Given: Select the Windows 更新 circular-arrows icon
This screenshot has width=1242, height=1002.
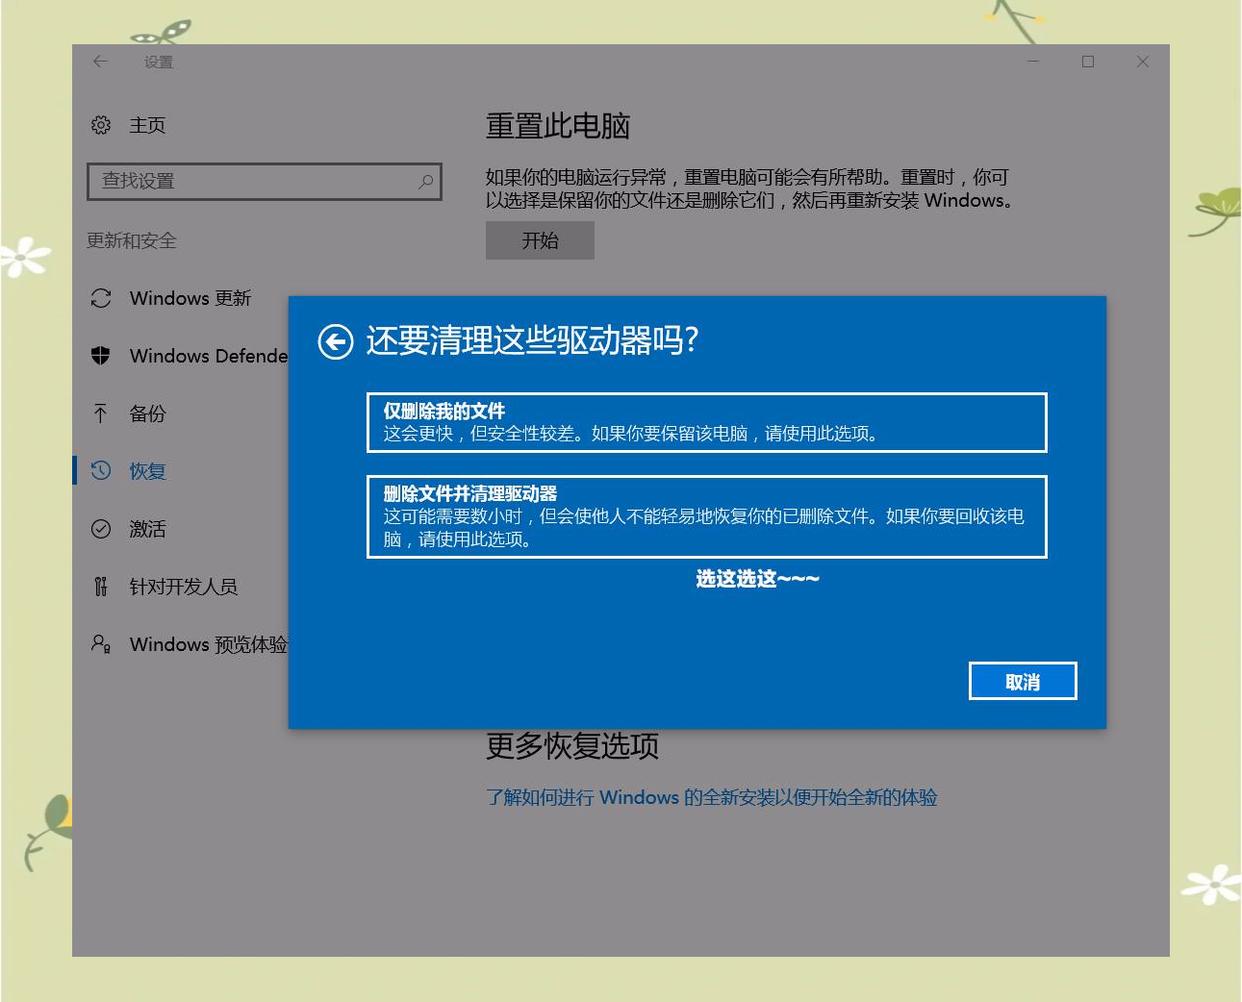Looking at the screenshot, I should tap(100, 297).
